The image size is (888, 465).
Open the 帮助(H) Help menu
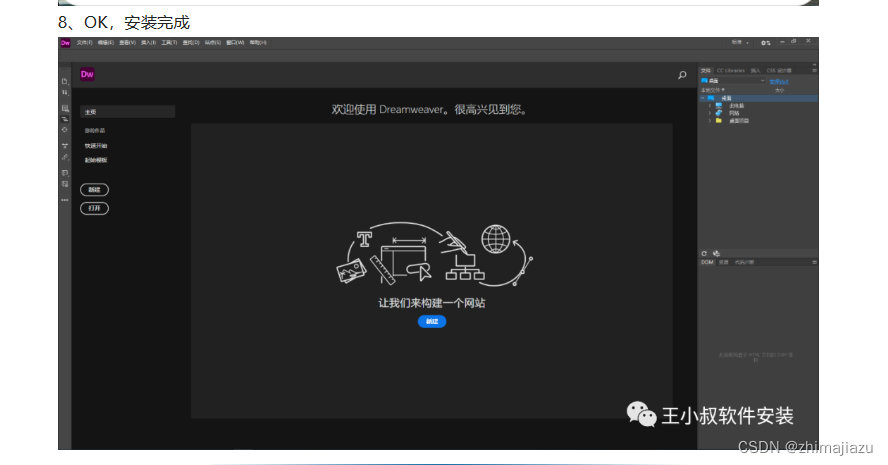(x=258, y=42)
